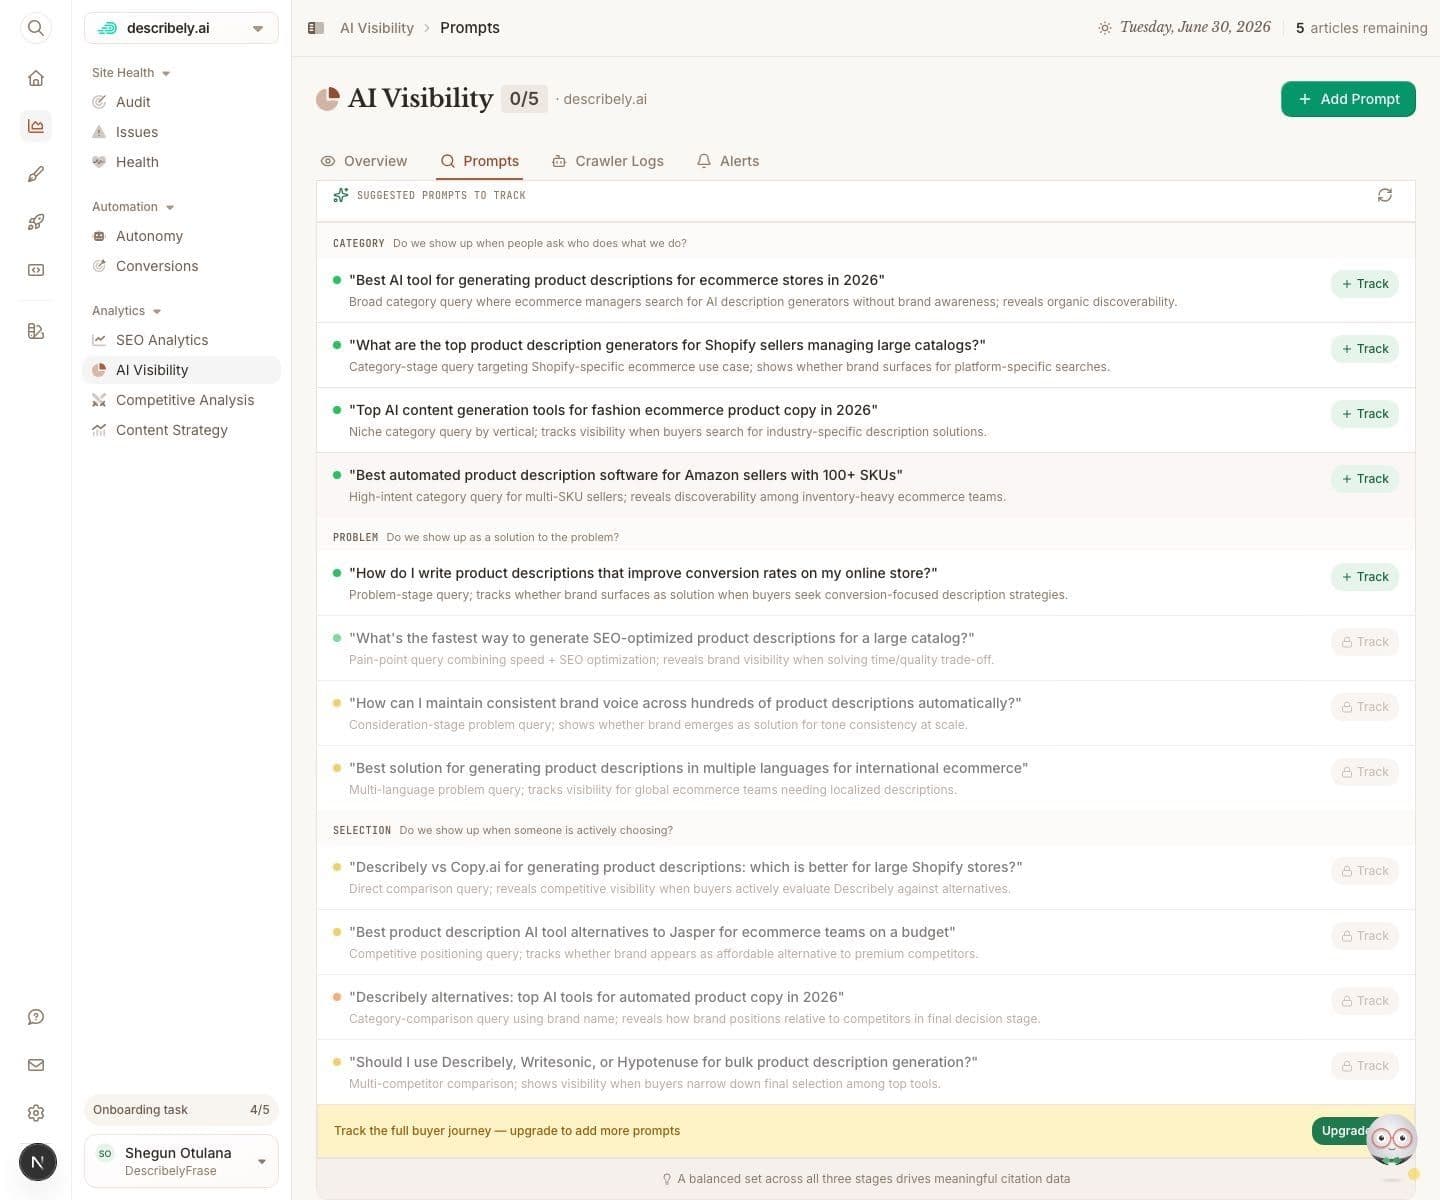Open SEO Analytics in the sidebar
This screenshot has width=1440, height=1200.
(181, 340)
